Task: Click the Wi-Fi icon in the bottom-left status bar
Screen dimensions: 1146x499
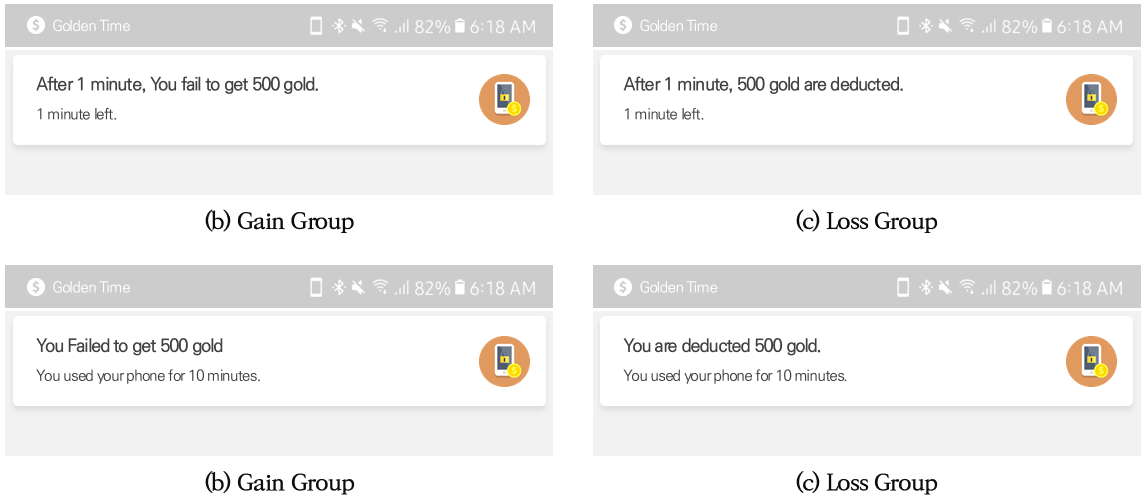Action: click(380, 288)
